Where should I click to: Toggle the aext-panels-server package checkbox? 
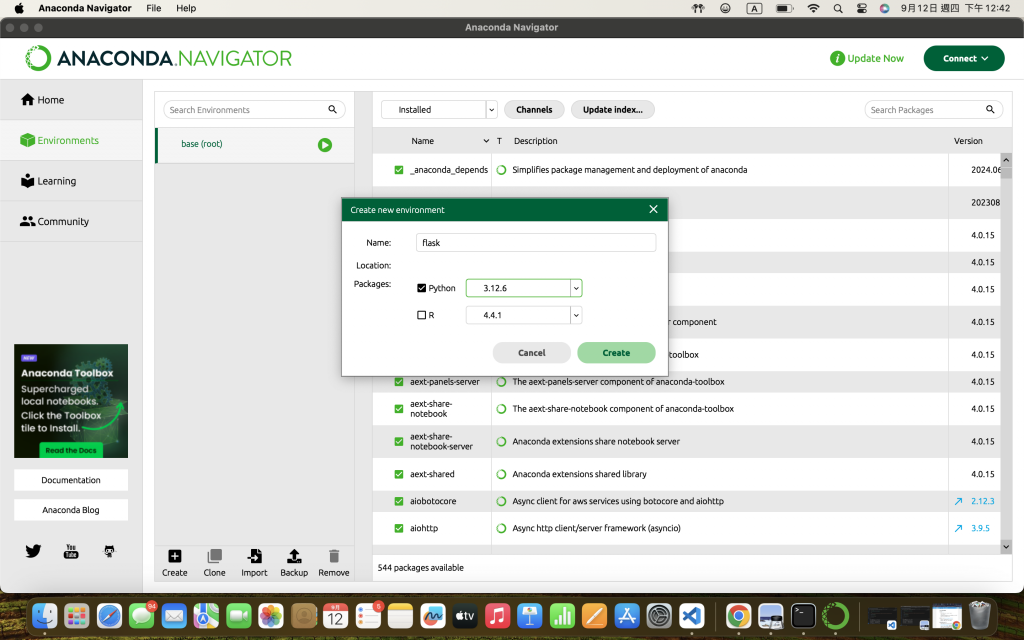pos(398,382)
